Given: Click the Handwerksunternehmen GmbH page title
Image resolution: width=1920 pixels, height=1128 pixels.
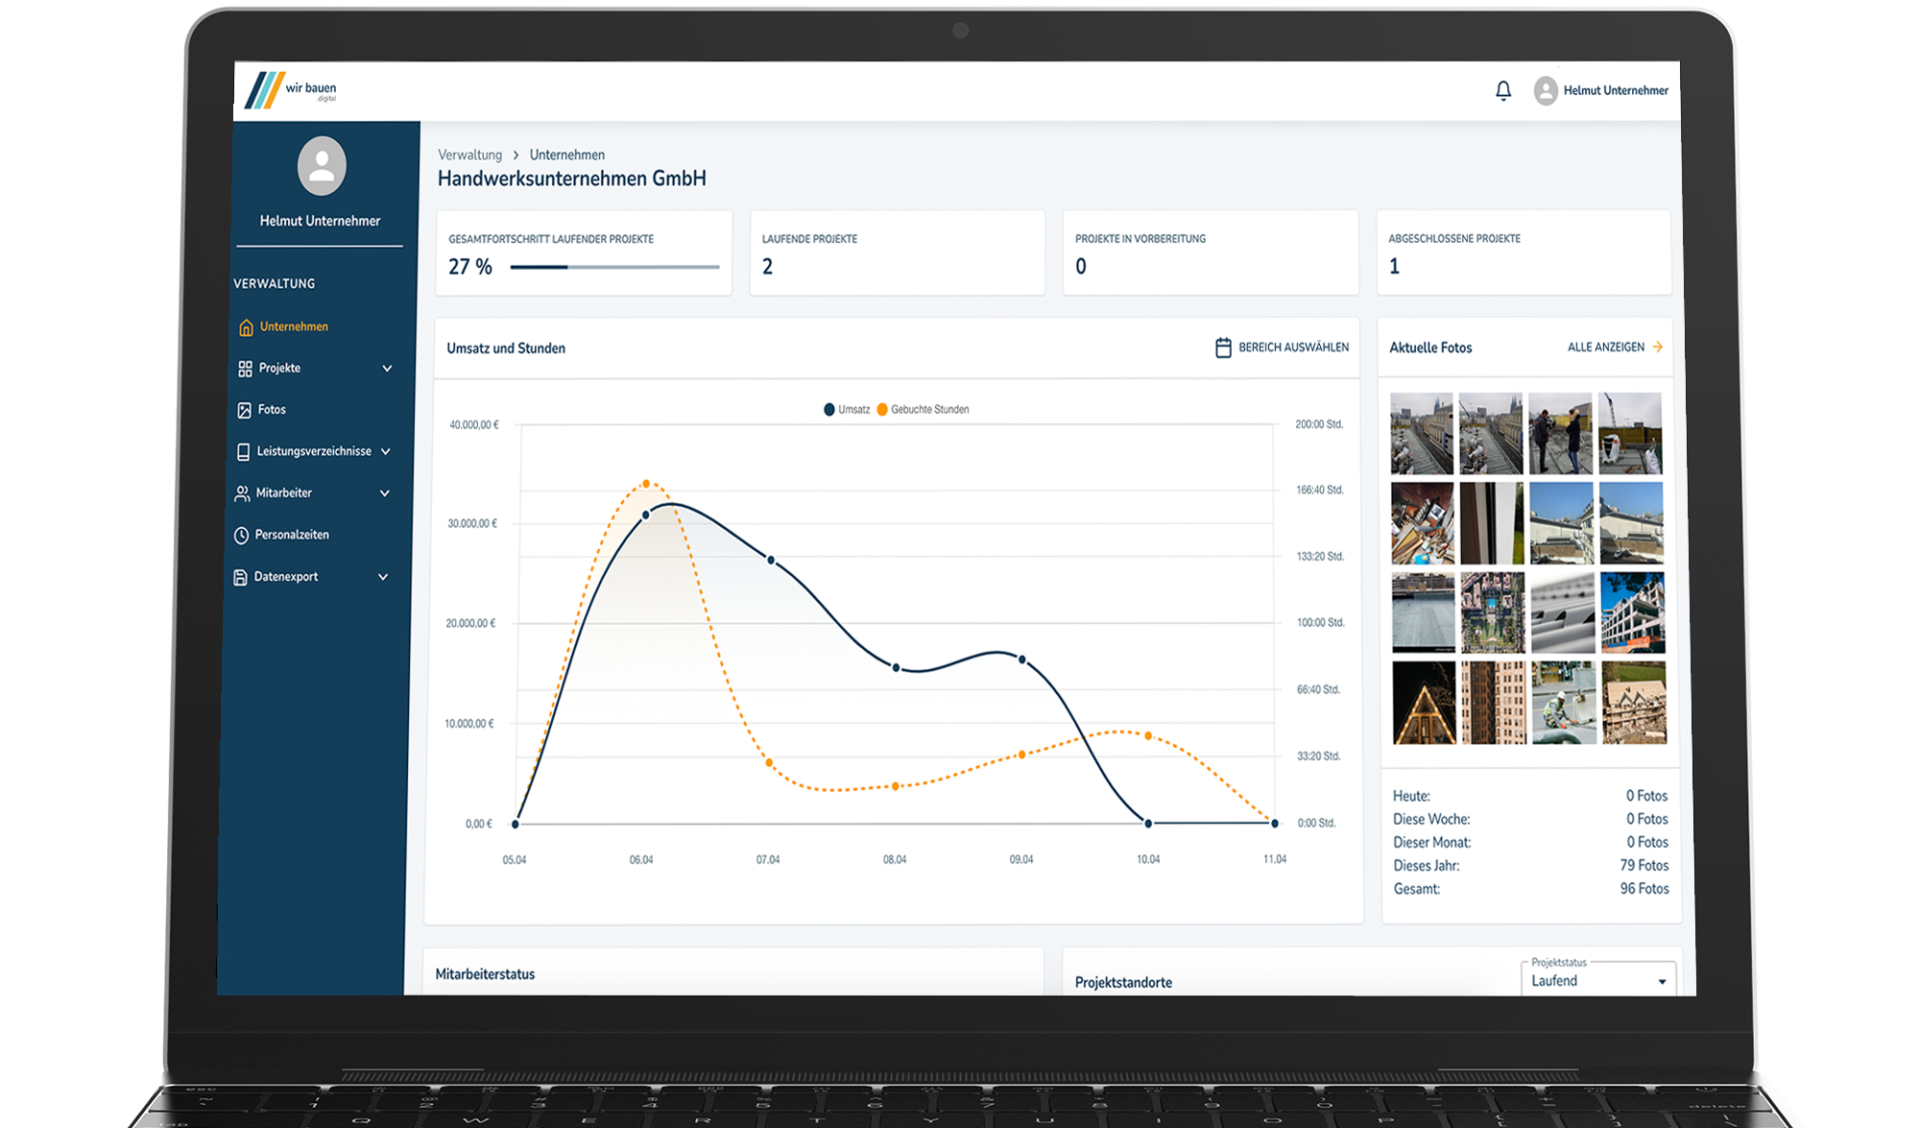Looking at the screenshot, I should (x=572, y=179).
